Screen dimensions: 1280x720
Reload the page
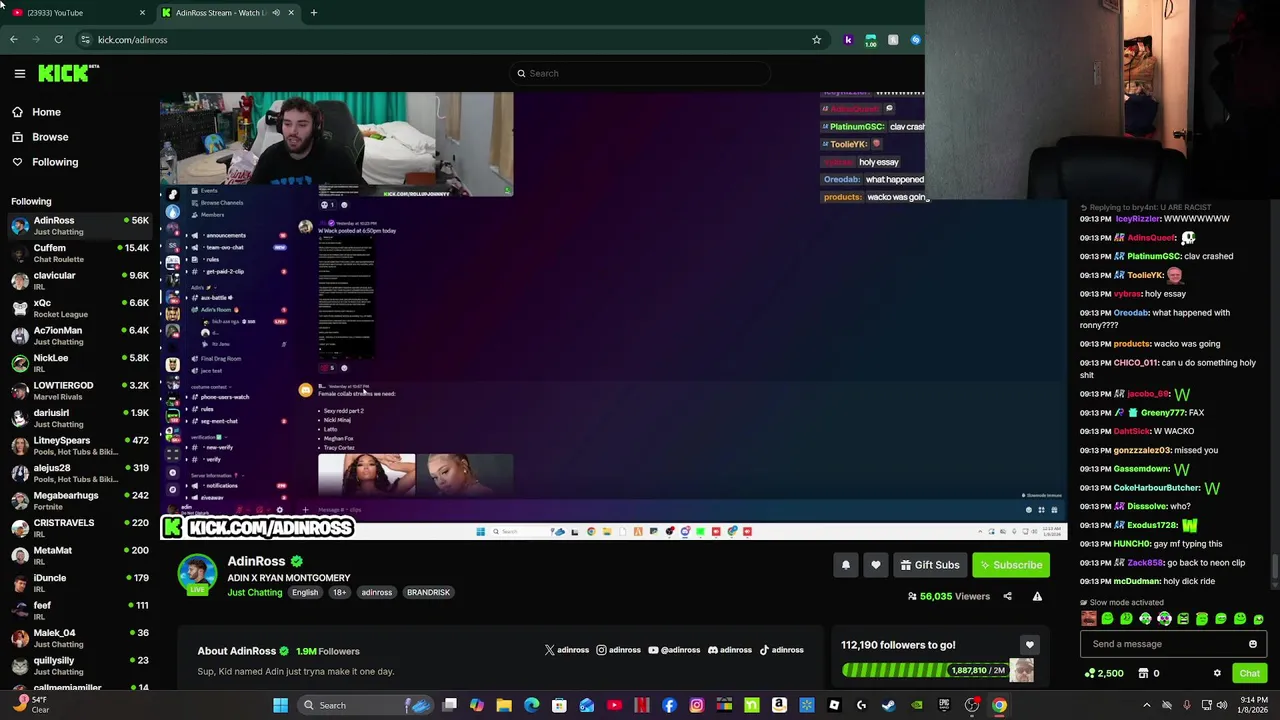58,40
